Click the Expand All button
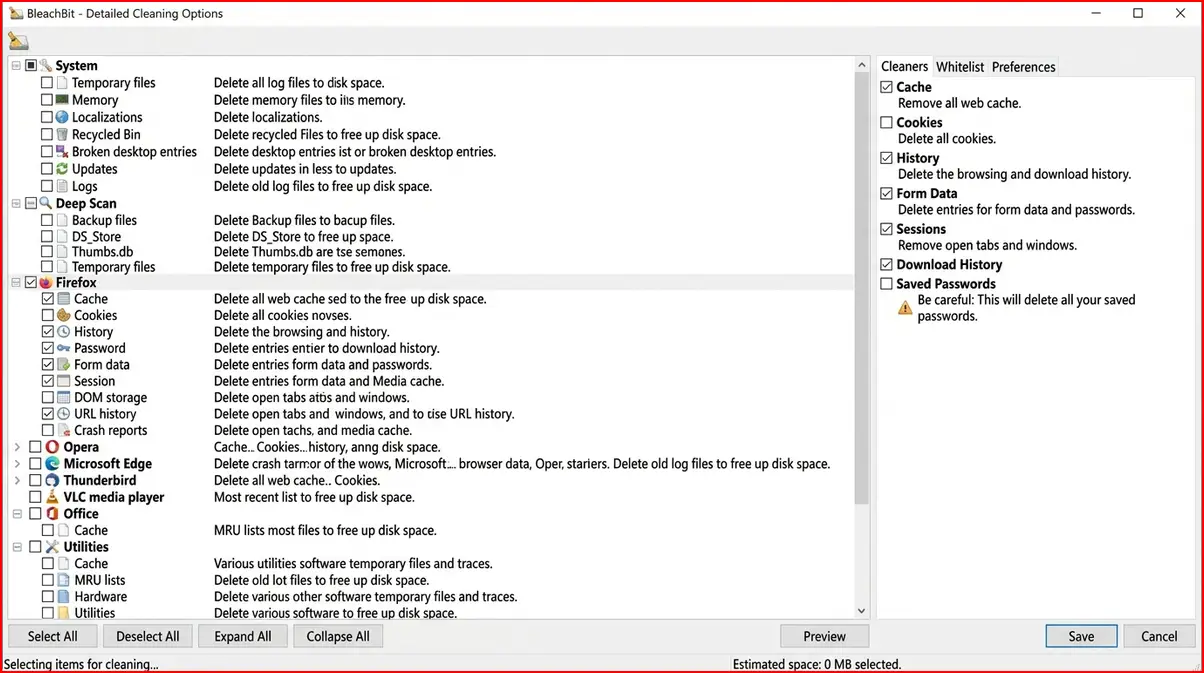The height and width of the screenshot is (673, 1204). 243,636
